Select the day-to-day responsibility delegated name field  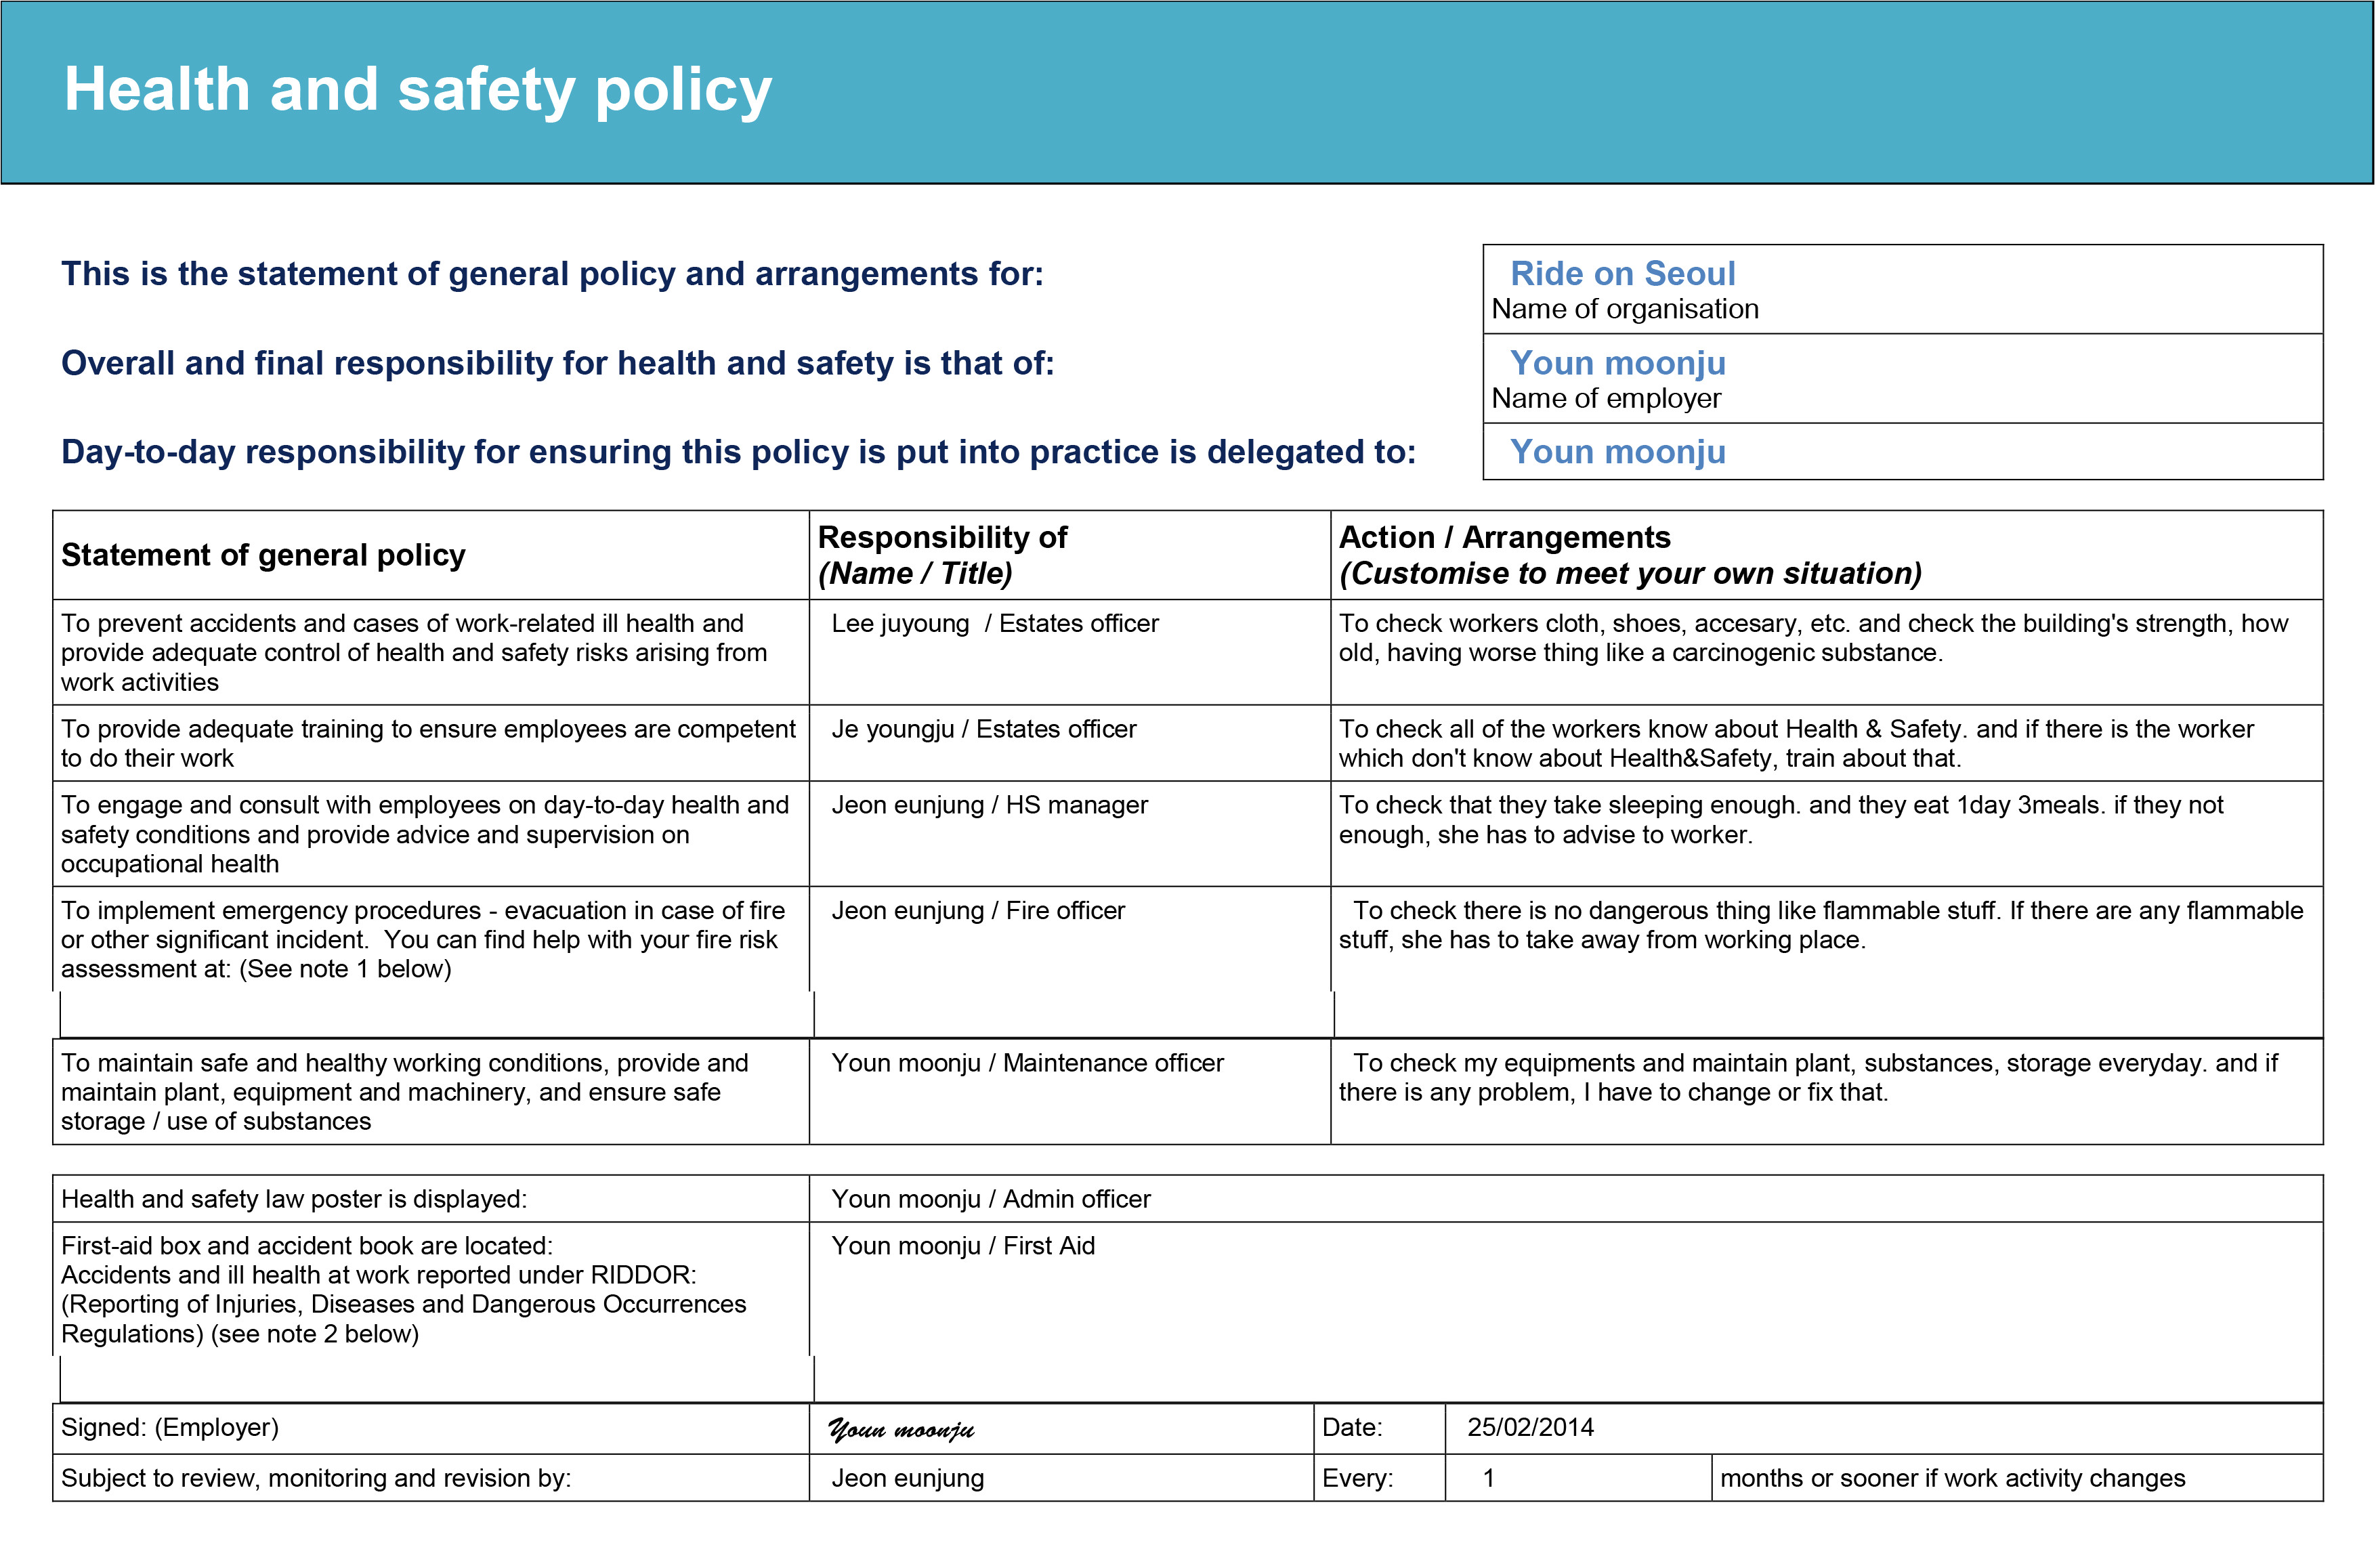pyautogui.click(x=1617, y=452)
